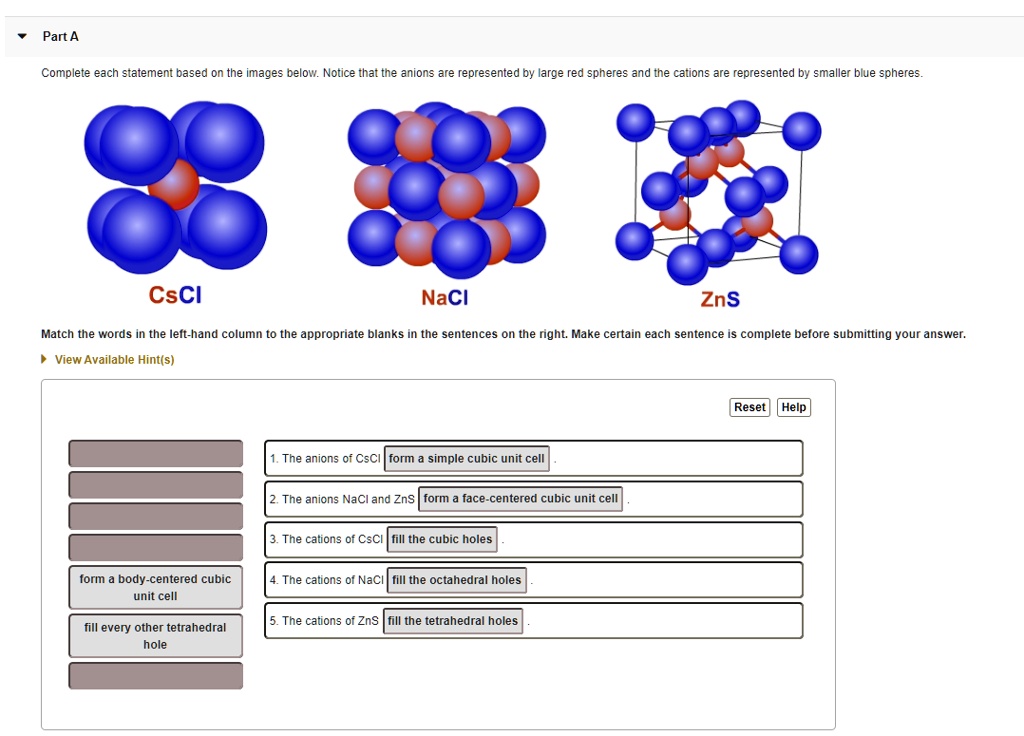Click the topmost empty word tile
The height and width of the screenshot is (736, 1024).
tap(155, 452)
